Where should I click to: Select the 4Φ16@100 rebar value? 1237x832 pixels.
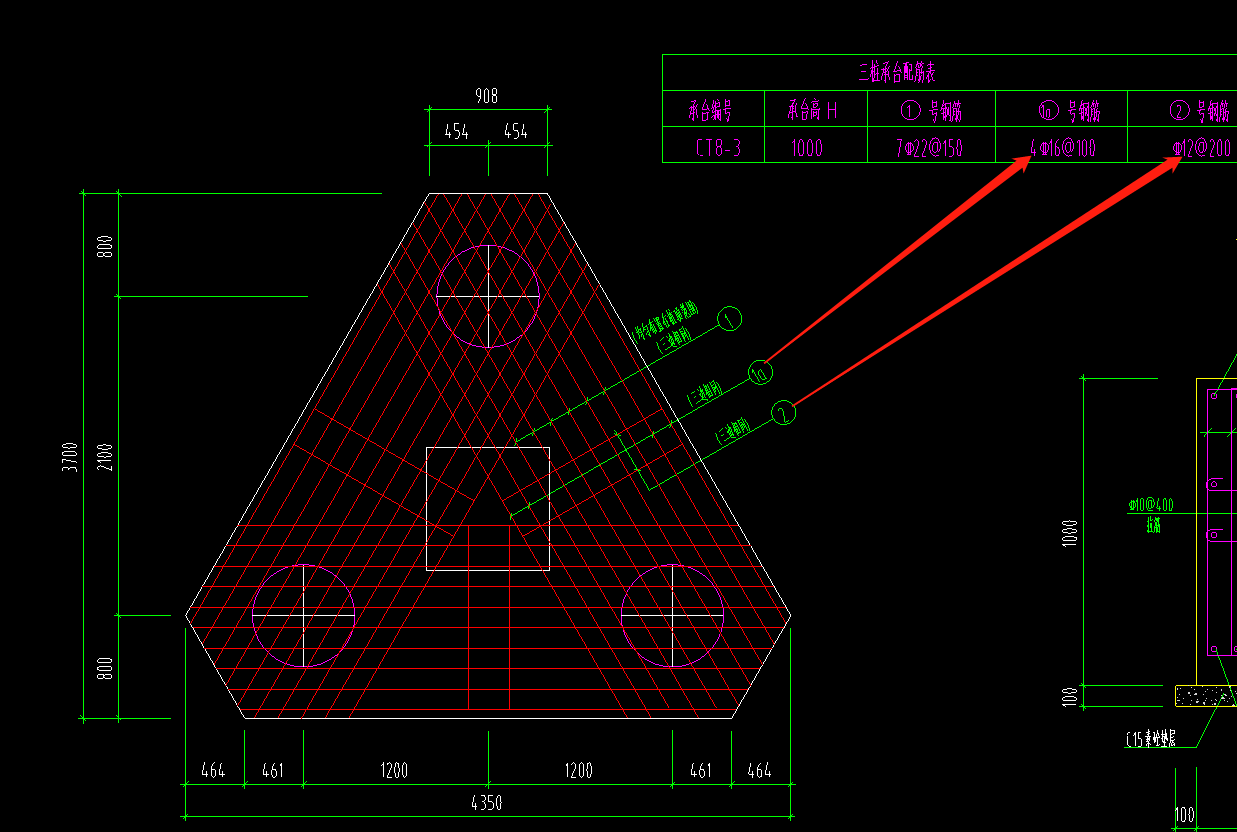pos(1063,148)
